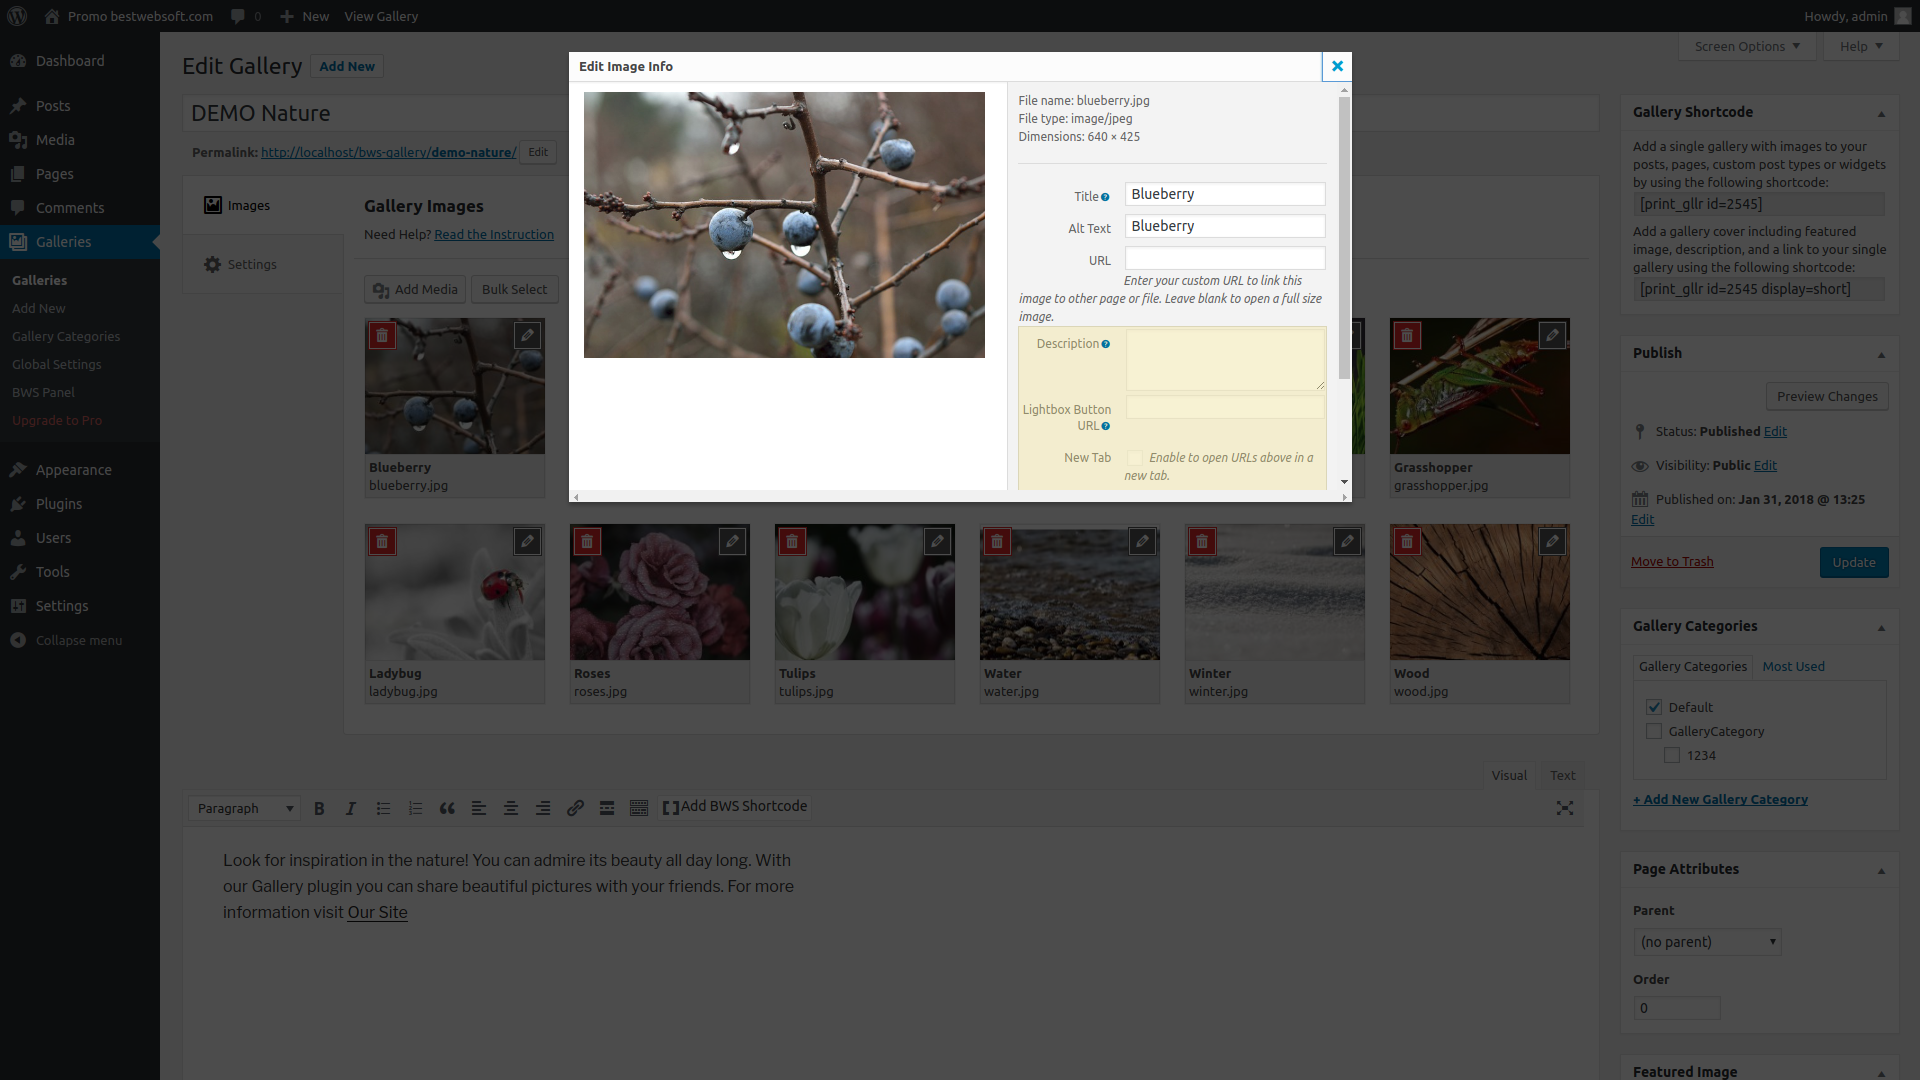Click the Update button
Screen dimensions: 1920x1080
pyautogui.click(x=1853, y=562)
